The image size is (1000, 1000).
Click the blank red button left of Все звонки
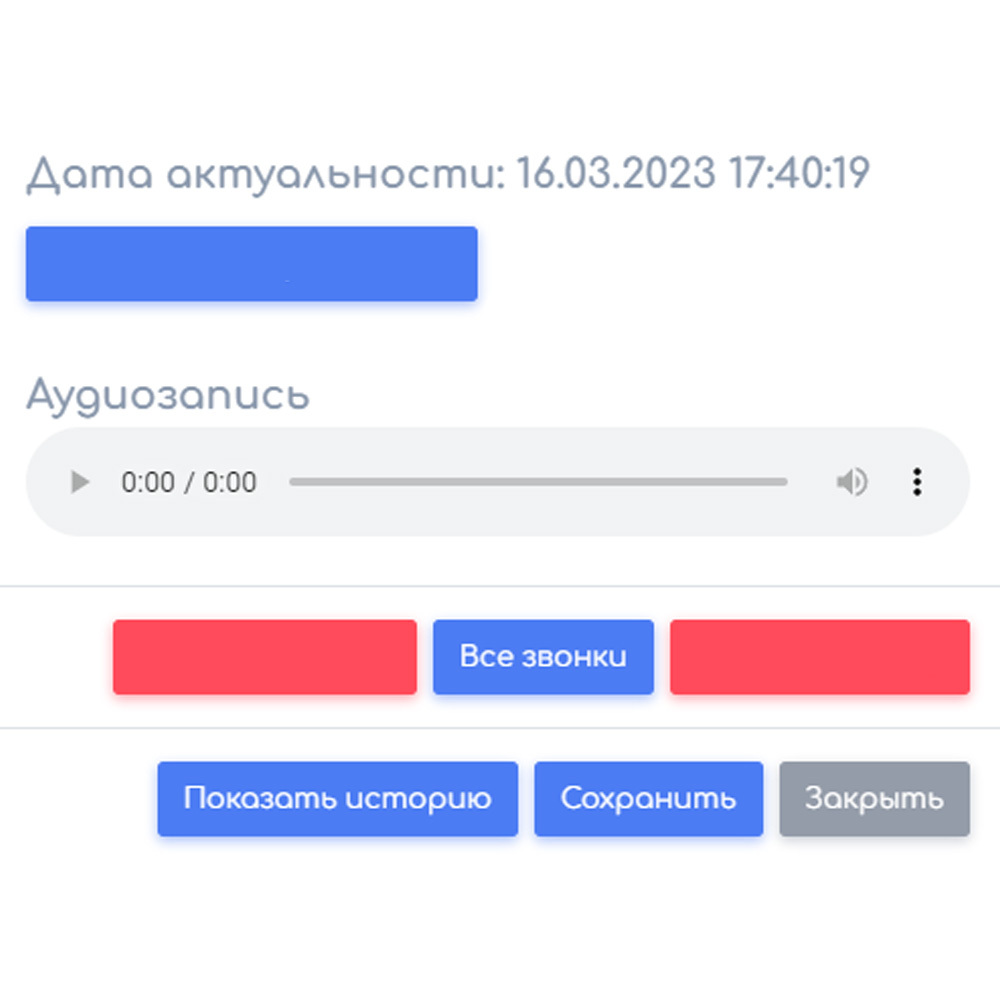click(x=264, y=657)
